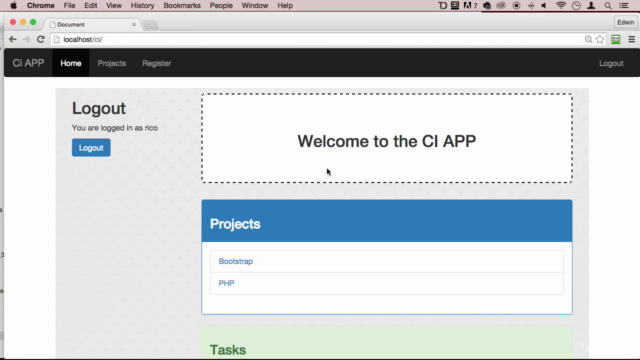This screenshot has width=640, height=360.
Task: Click the user account silhouette icon
Action: pos(591,6)
